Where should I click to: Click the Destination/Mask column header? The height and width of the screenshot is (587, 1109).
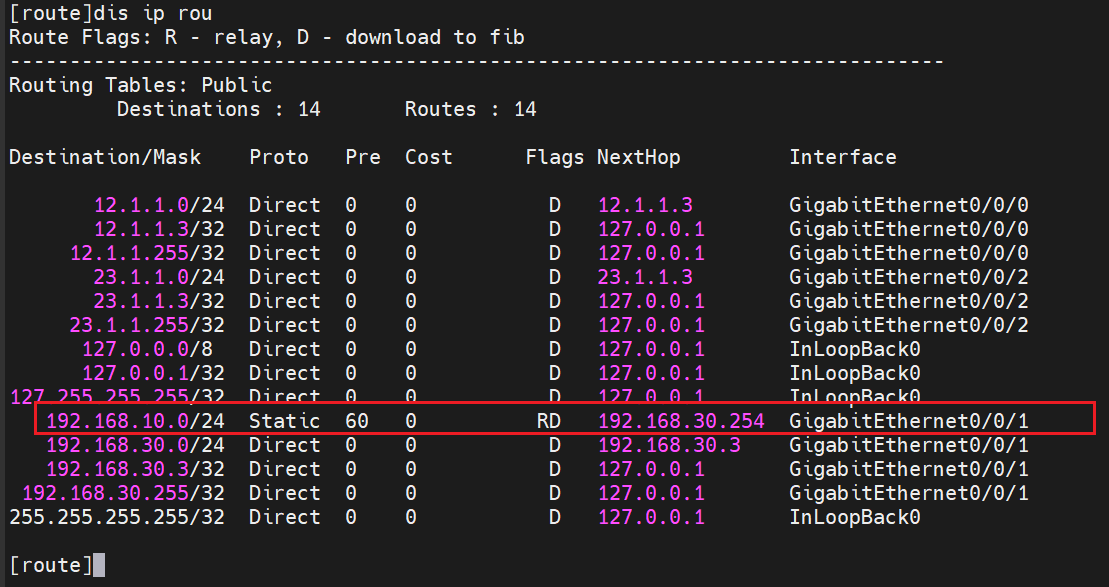click(x=105, y=157)
